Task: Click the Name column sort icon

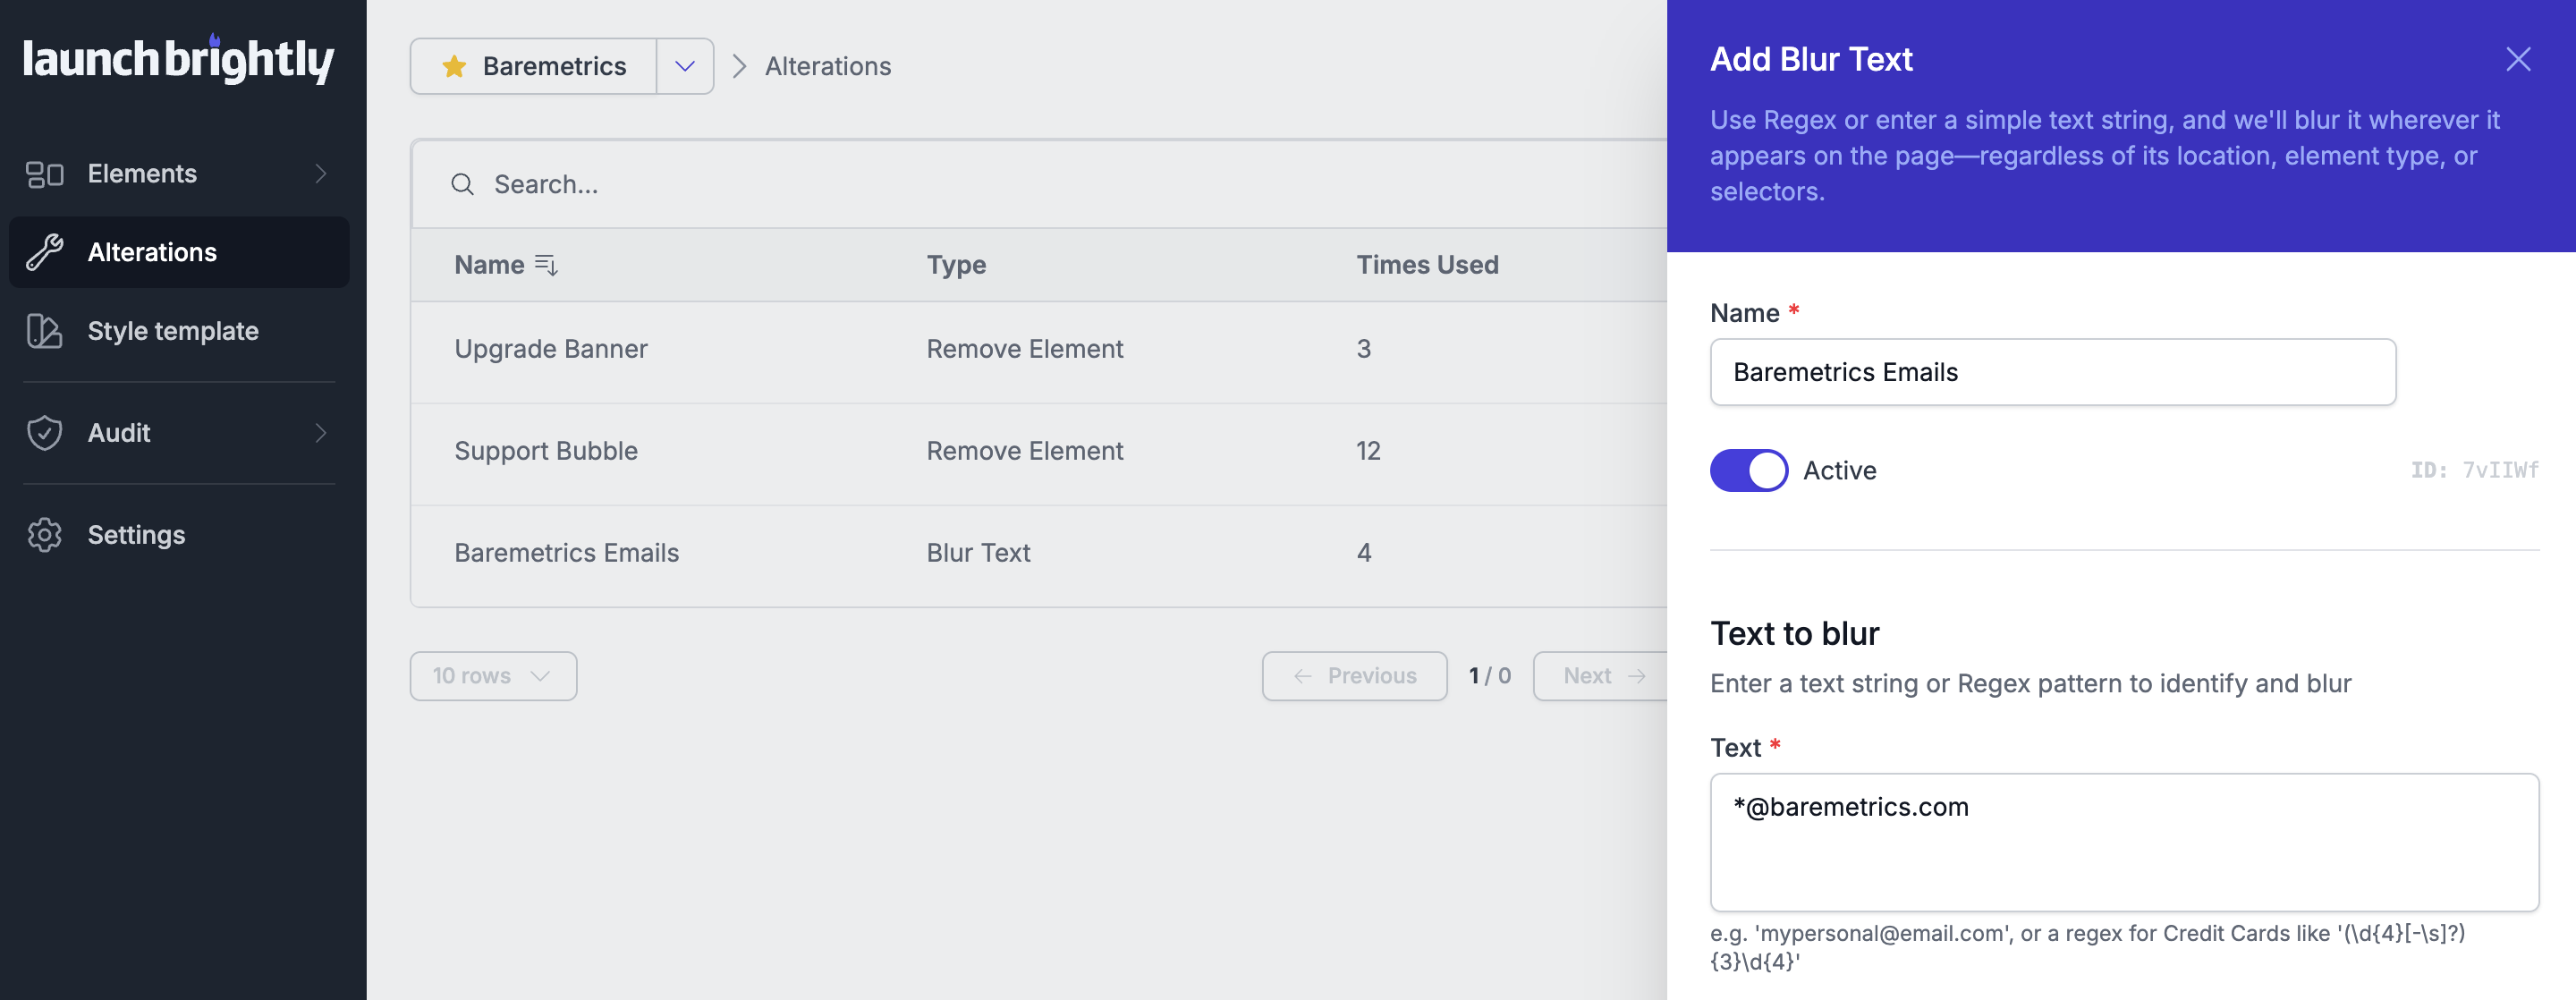Action: coord(546,265)
